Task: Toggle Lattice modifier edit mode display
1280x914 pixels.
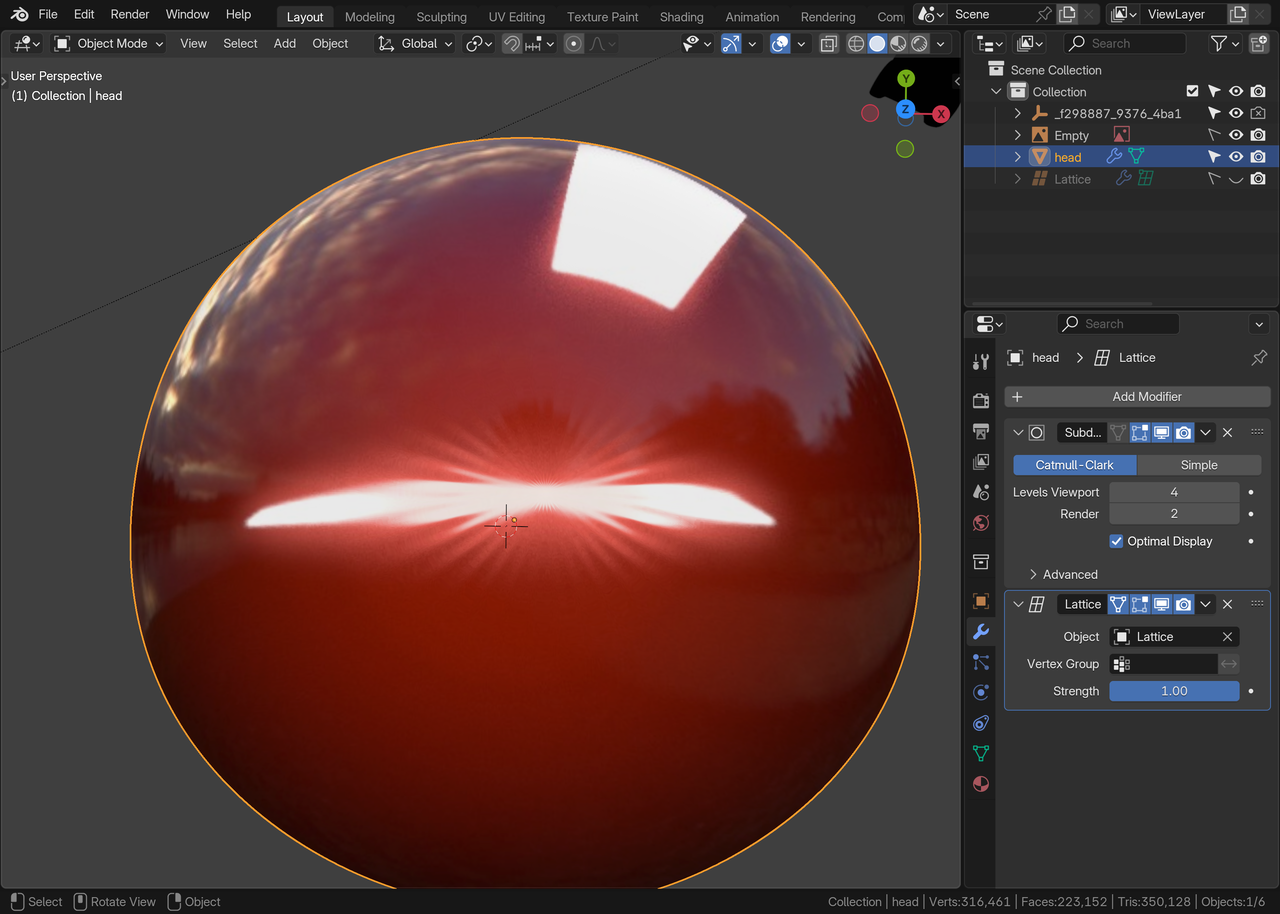Action: coord(1140,604)
